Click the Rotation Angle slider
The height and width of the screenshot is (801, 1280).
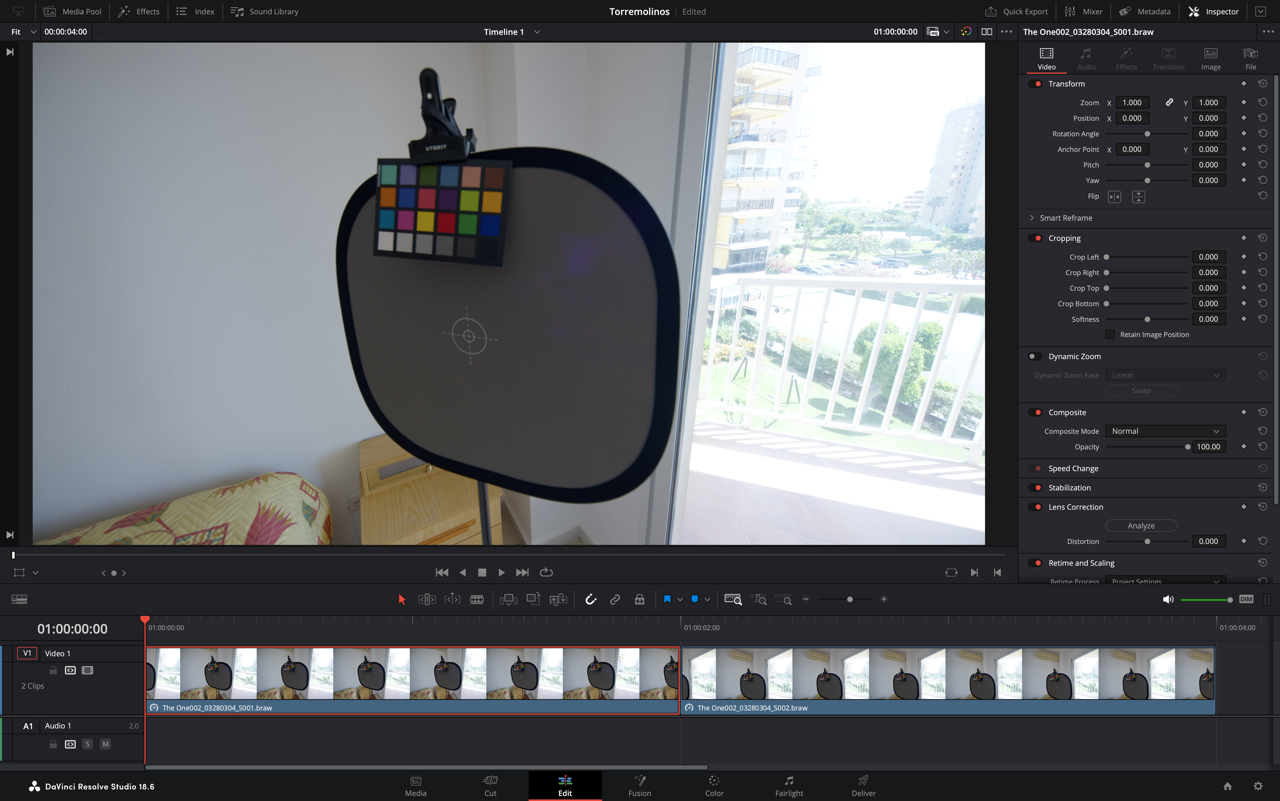(x=1147, y=134)
